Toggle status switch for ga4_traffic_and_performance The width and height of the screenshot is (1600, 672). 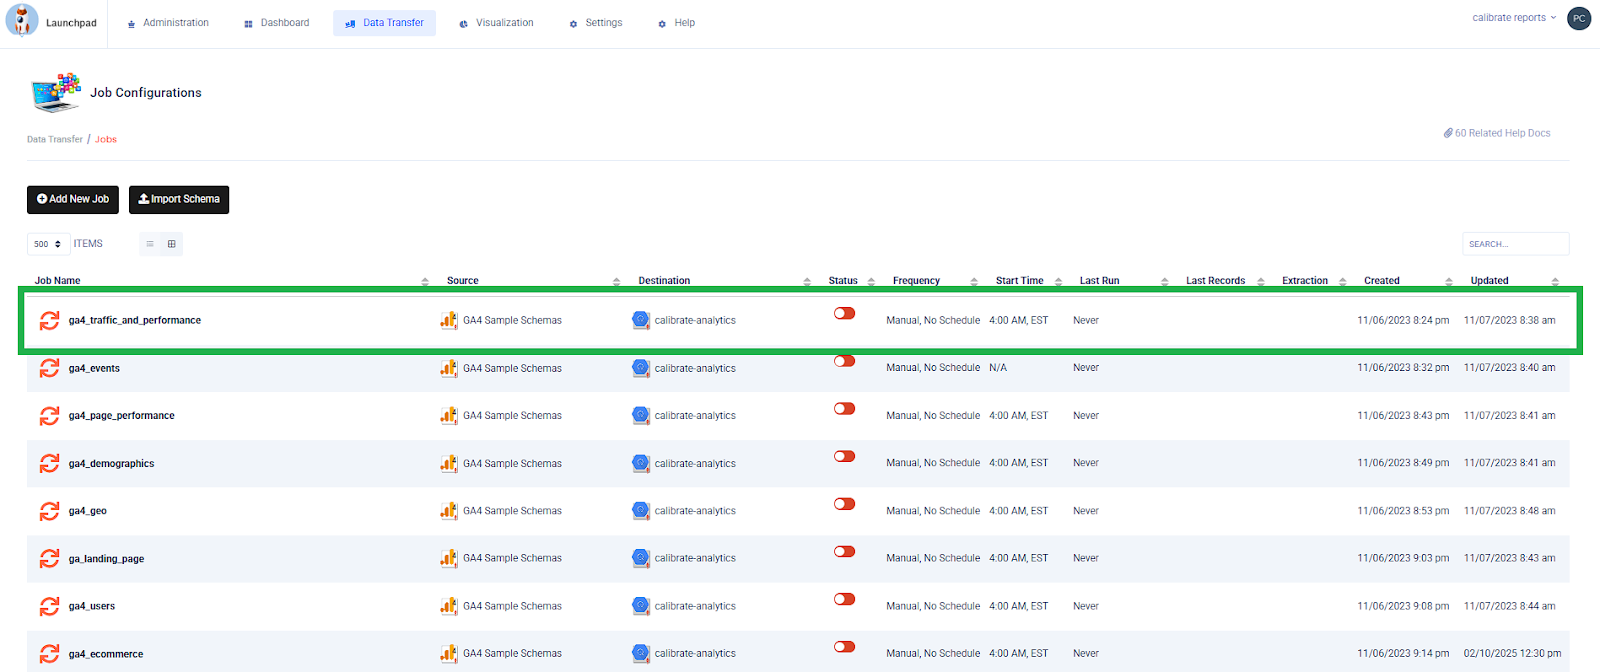[x=845, y=313]
